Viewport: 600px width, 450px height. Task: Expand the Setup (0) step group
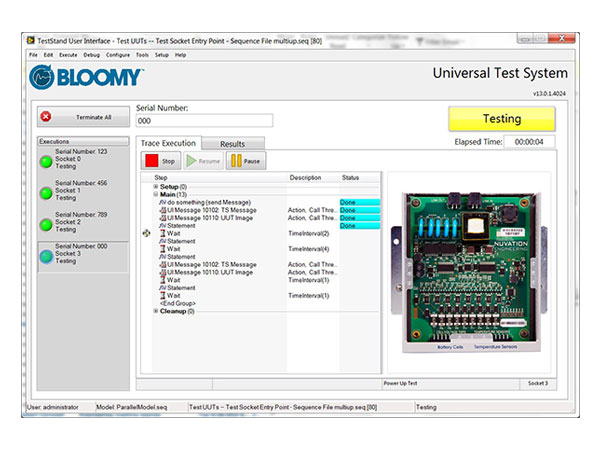(156, 186)
